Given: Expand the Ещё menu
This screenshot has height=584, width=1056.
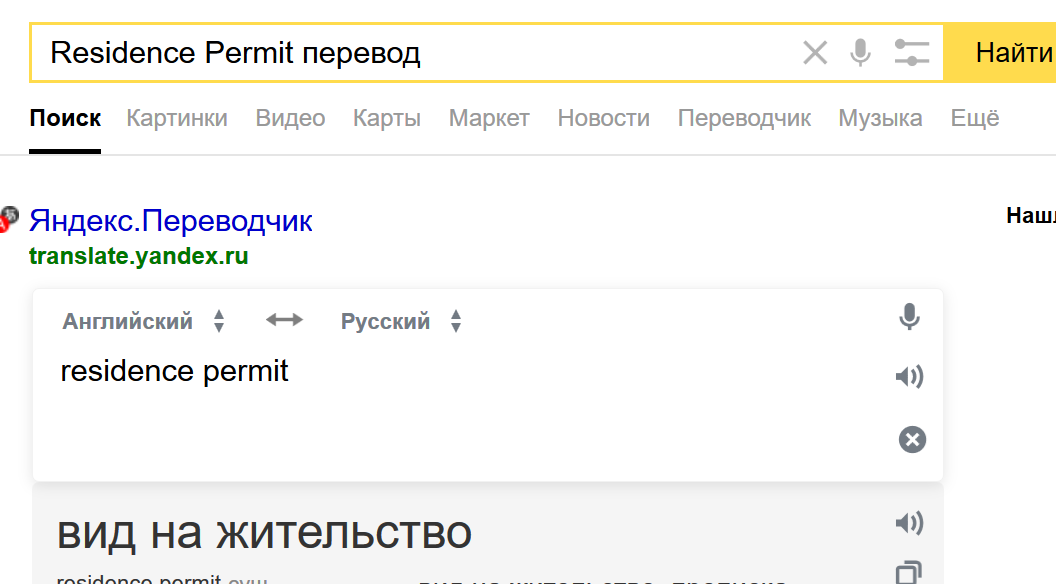Looking at the screenshot, I should click(974, 118).
